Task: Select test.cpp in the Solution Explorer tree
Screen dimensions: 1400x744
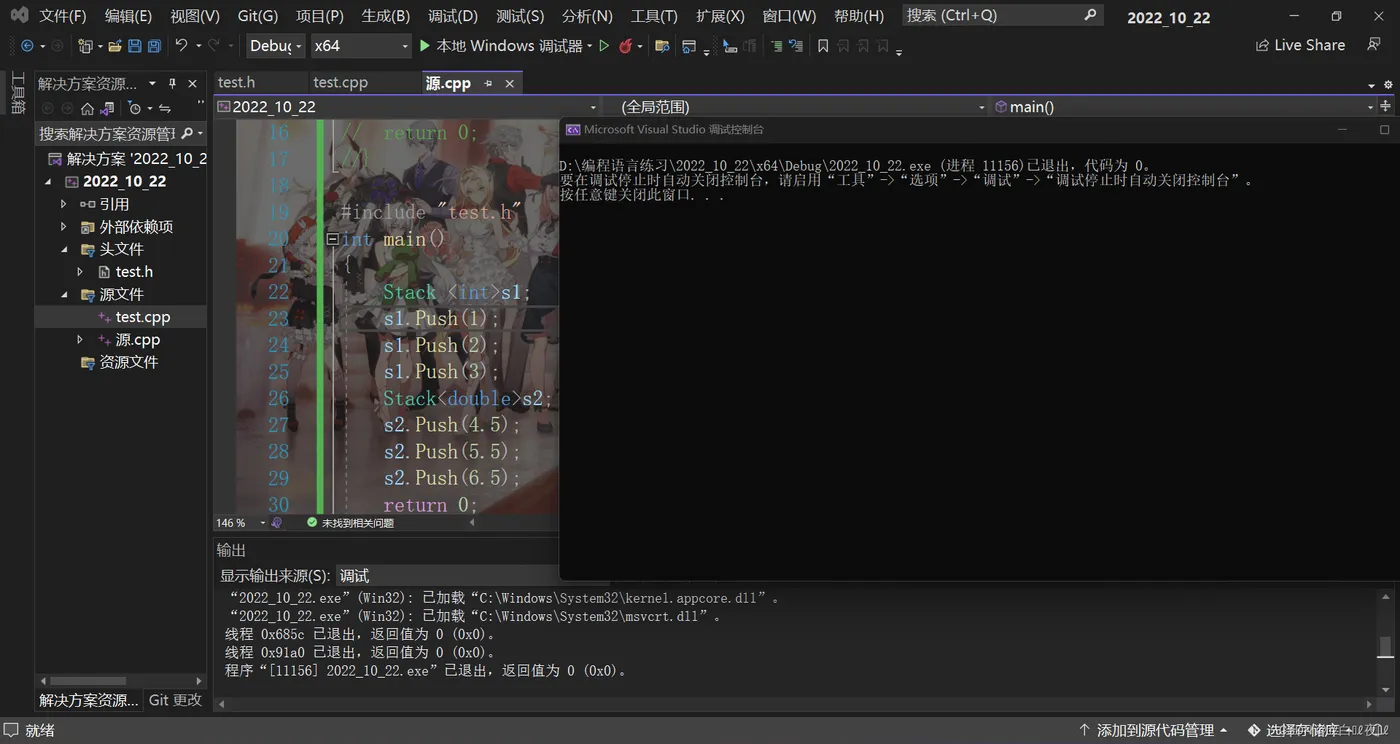Action: point(143,317)
